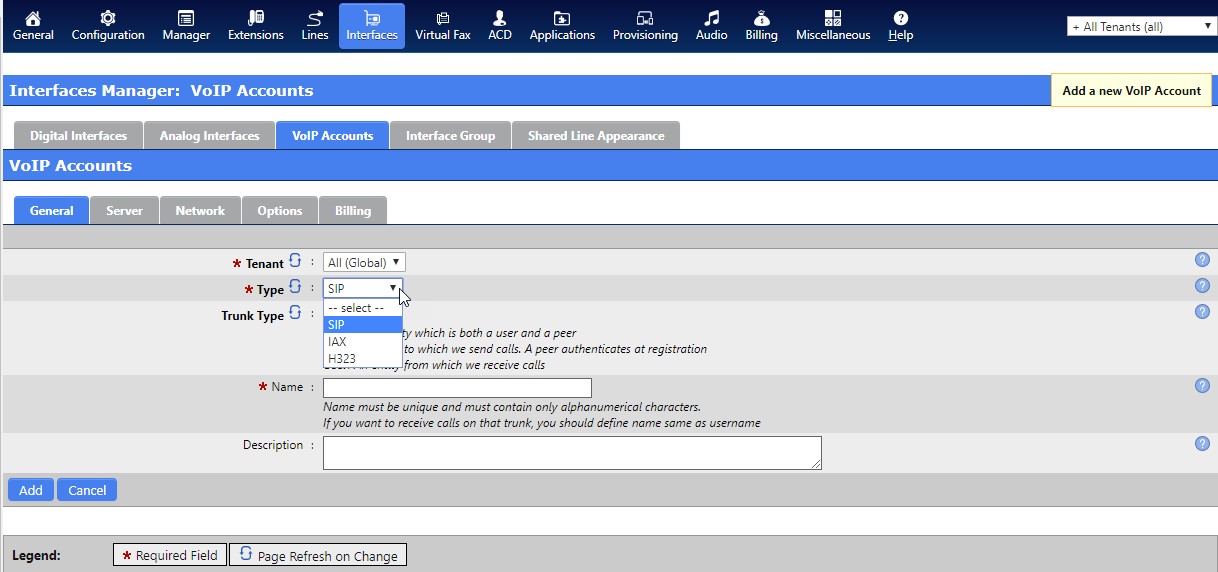
Task: Click the Audio music note icon
Action: pos(711,18)
